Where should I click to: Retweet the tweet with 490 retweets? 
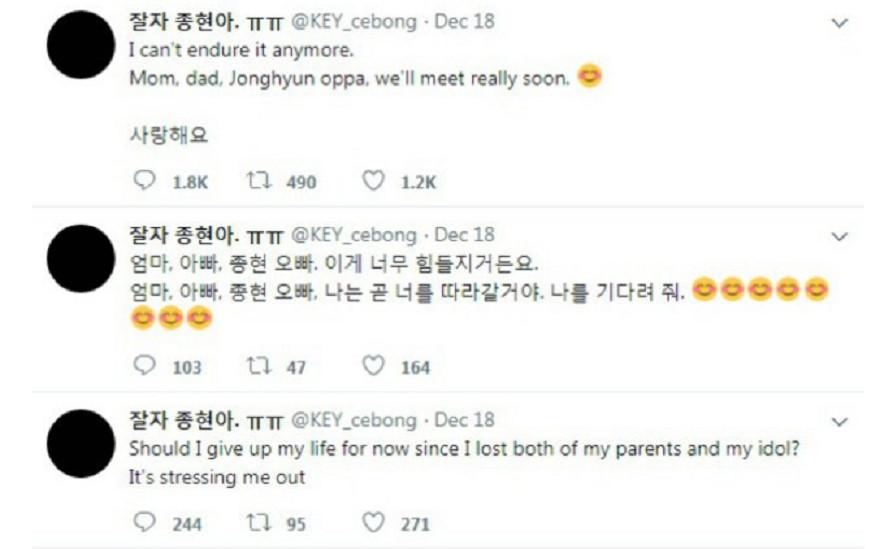click(258, 181)
